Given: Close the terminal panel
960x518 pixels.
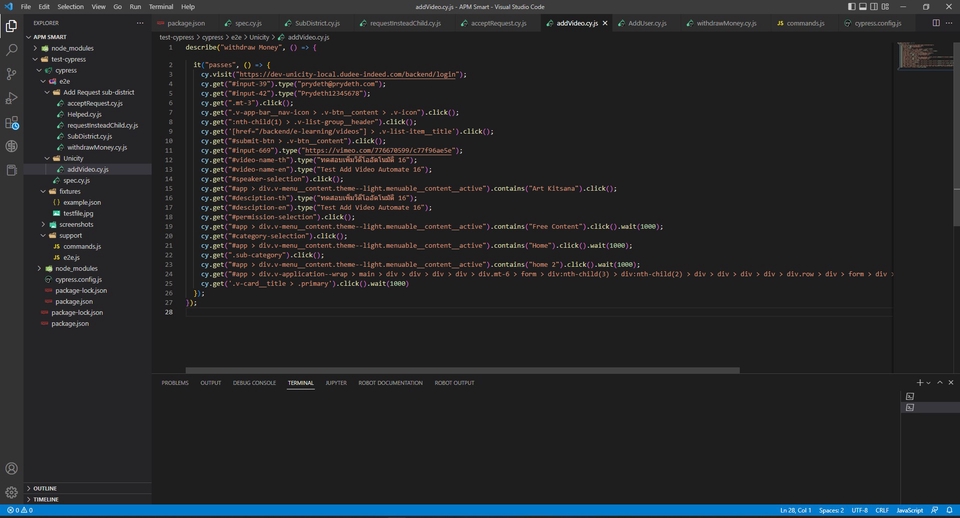Looking at the screenshot, I should click(951, 383).
